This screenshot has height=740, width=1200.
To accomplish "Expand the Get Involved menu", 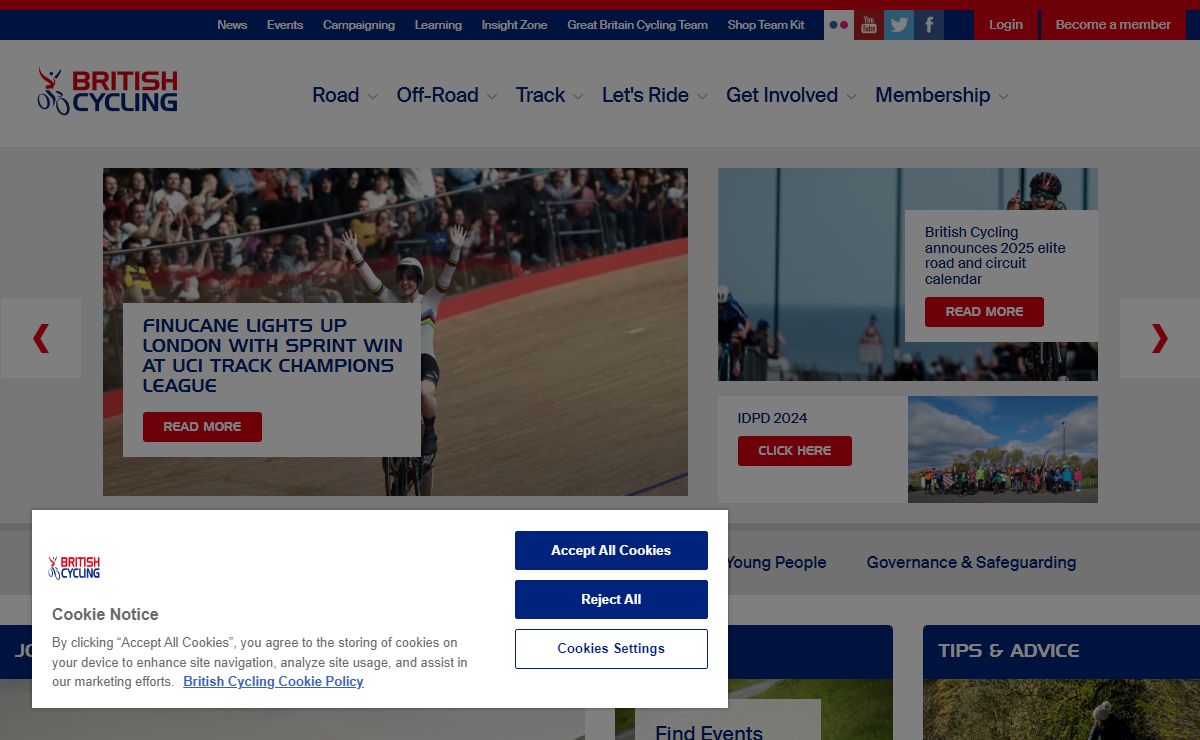I will point(791,95).
